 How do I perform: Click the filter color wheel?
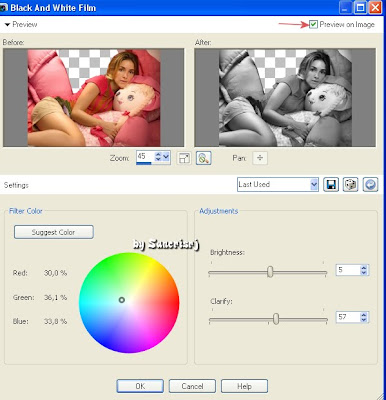pyautogui.click(x=129, y=303)
